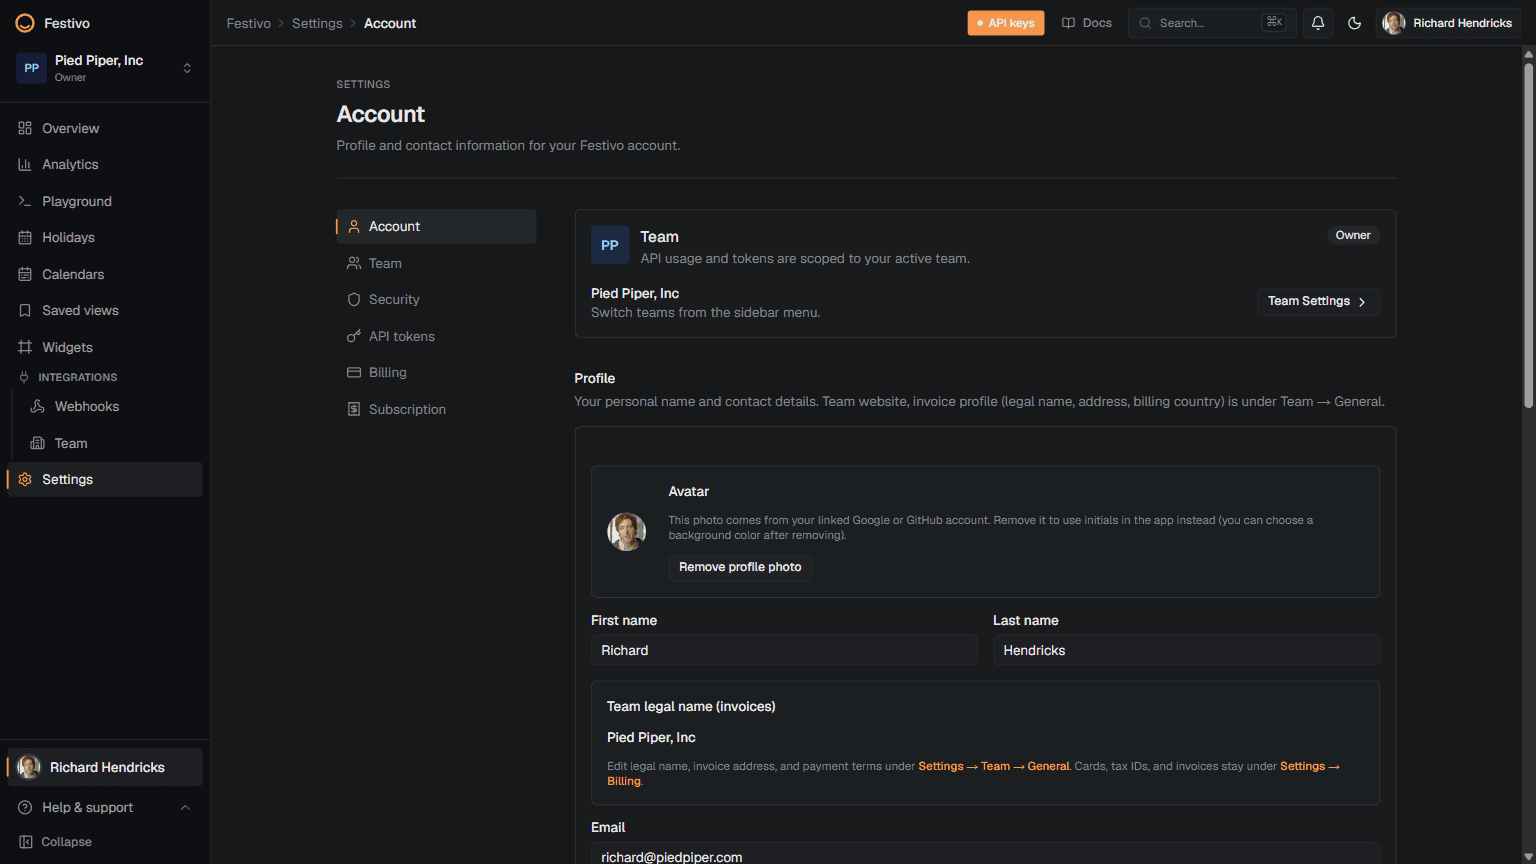The width and height of the screenshot is (1536, 864).
Task: Click the Billing card icon
Action: [354, 373]
